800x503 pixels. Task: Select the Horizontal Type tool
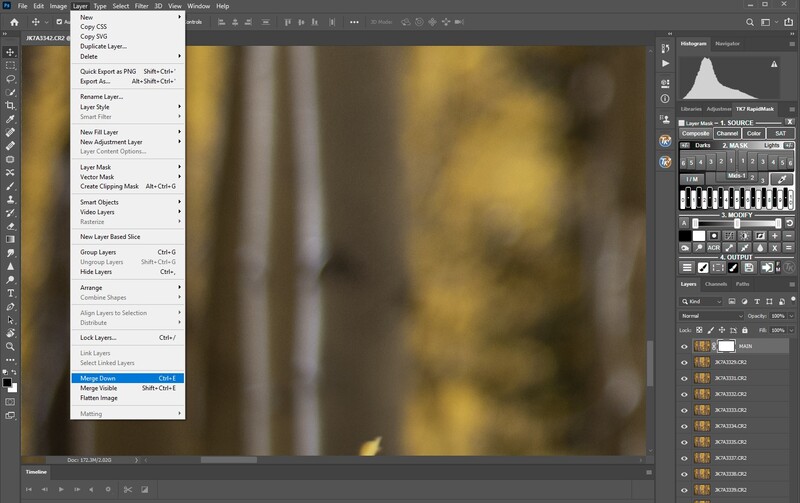pyautogui.click(x=10, y=293)
